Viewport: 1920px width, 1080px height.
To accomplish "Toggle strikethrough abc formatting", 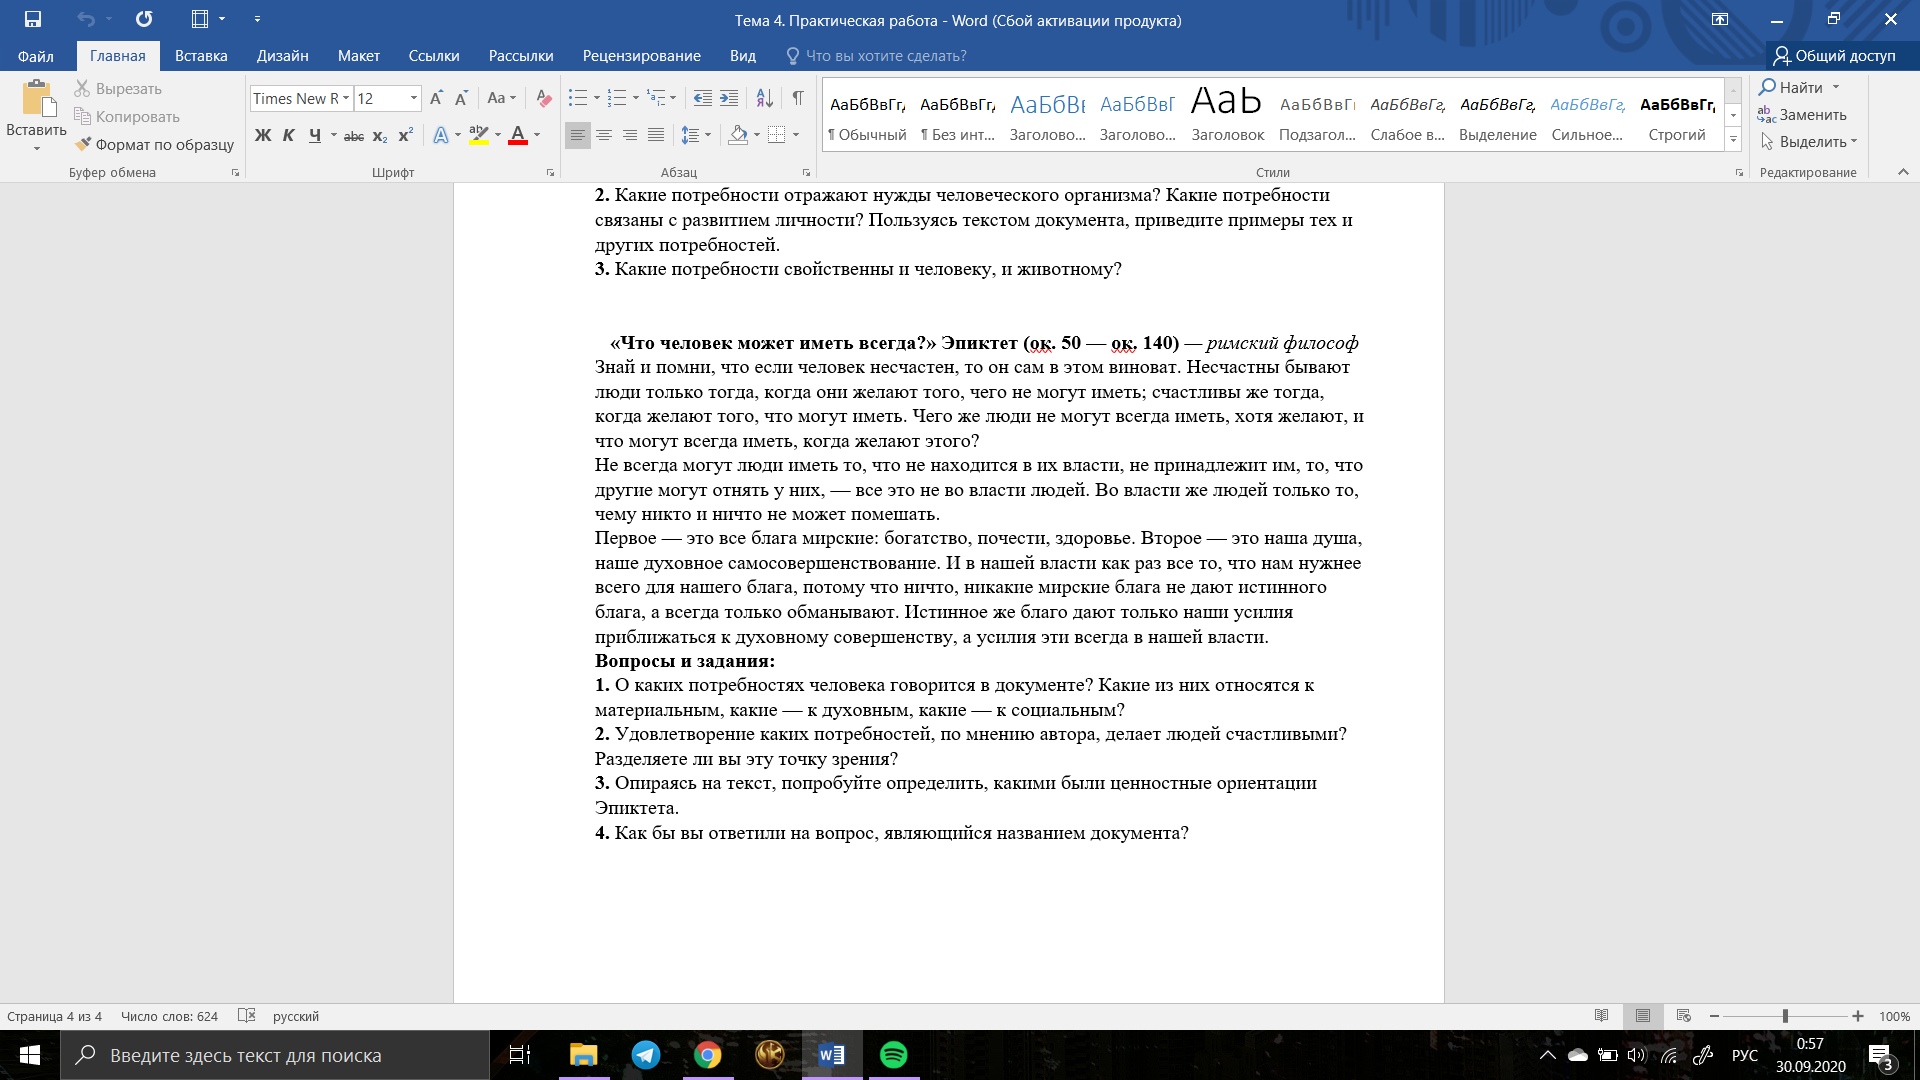I will 353,135.
